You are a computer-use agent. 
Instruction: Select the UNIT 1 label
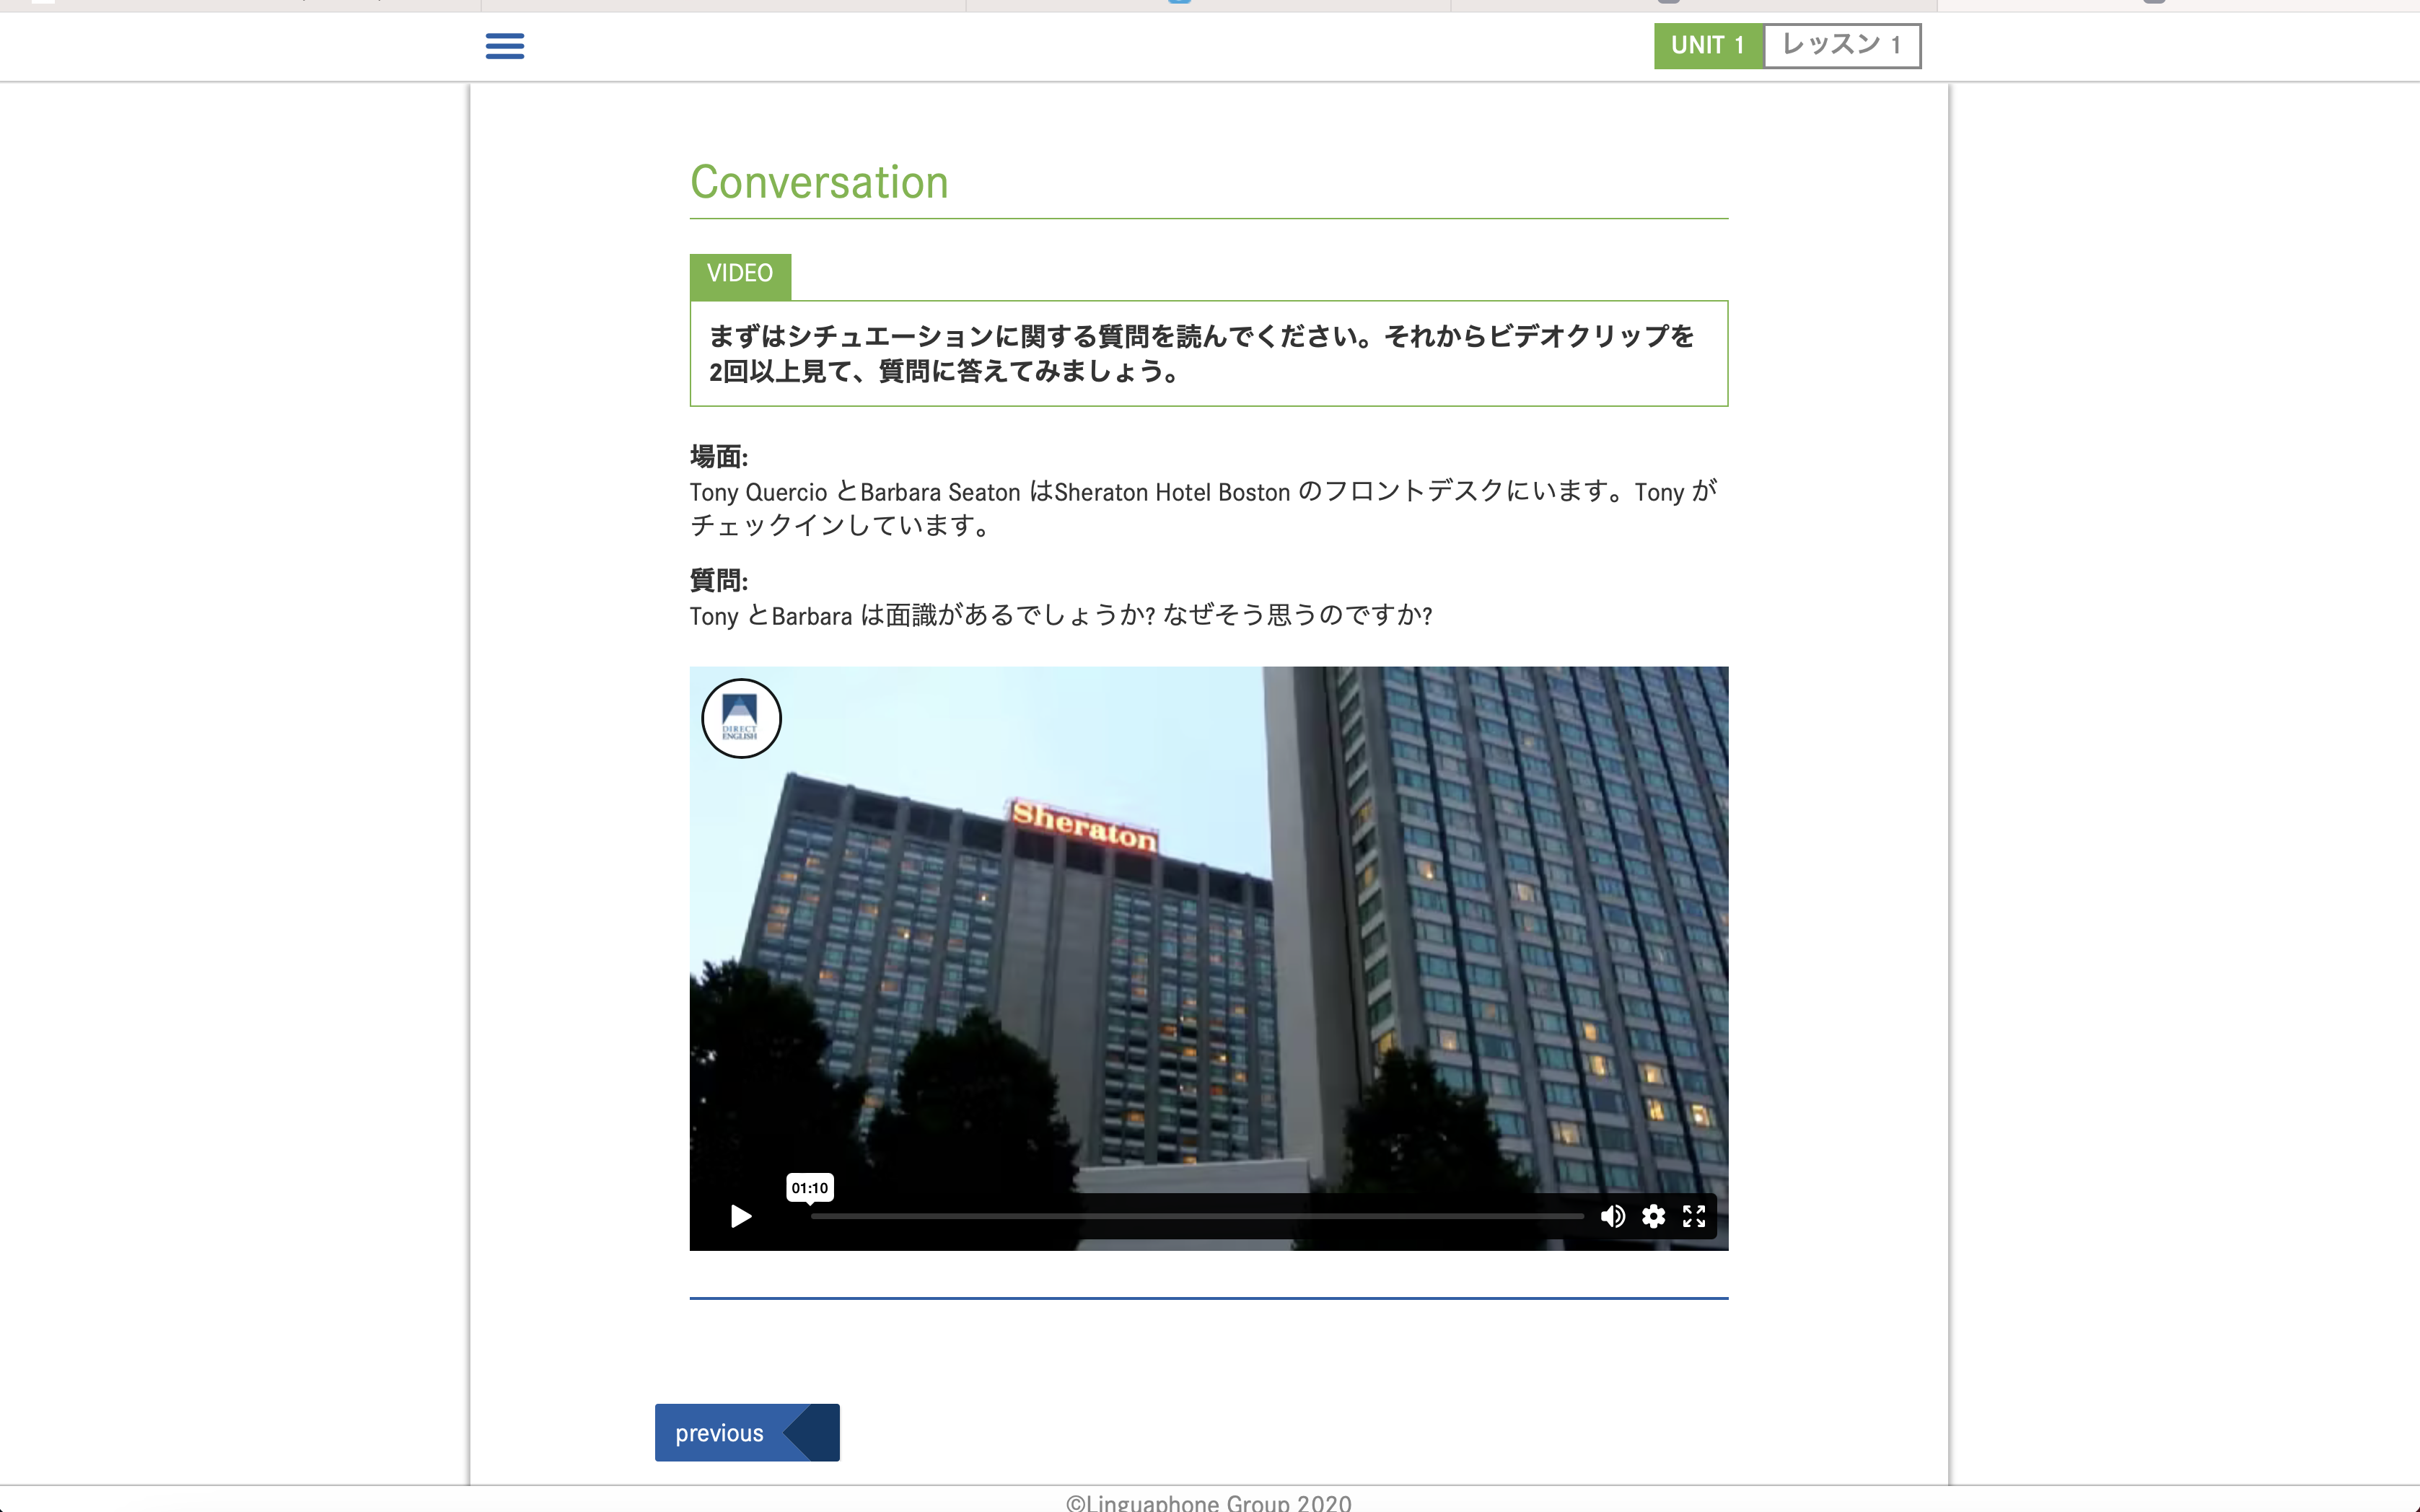[x=1708, y=46]
